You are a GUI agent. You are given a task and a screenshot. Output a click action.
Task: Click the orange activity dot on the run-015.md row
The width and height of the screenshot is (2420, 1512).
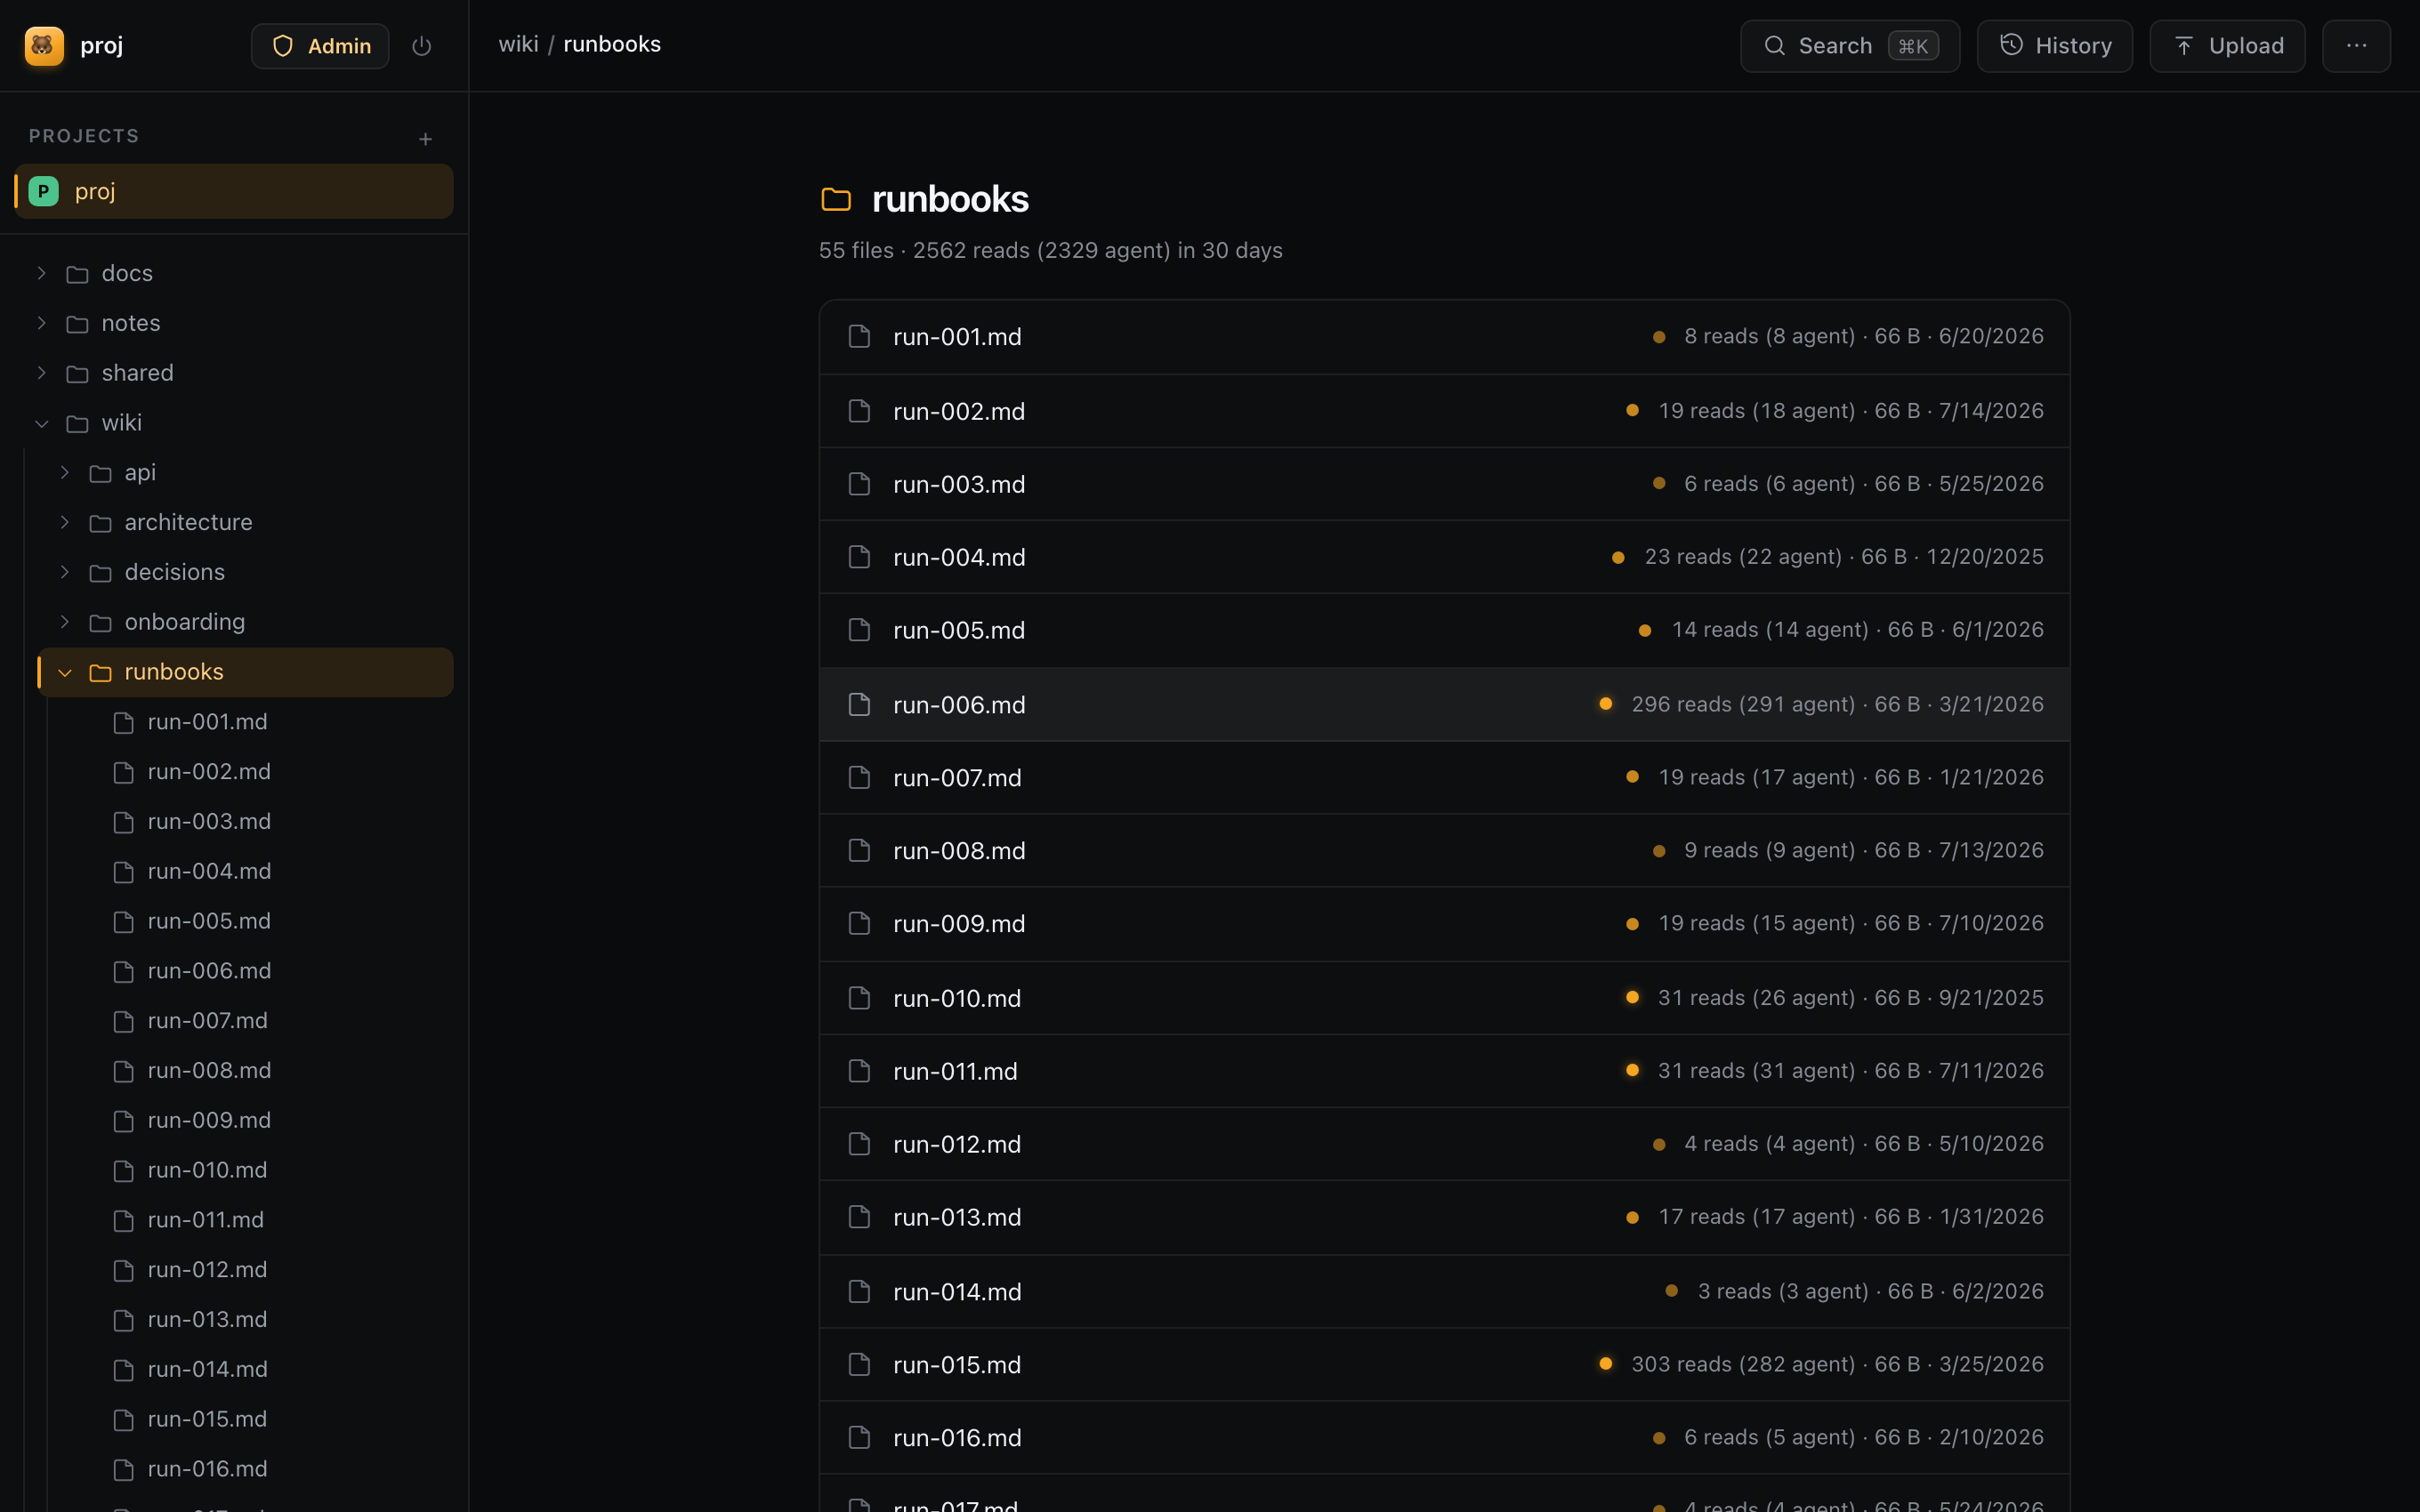pyautogui.click(x=1605, y=1364)
